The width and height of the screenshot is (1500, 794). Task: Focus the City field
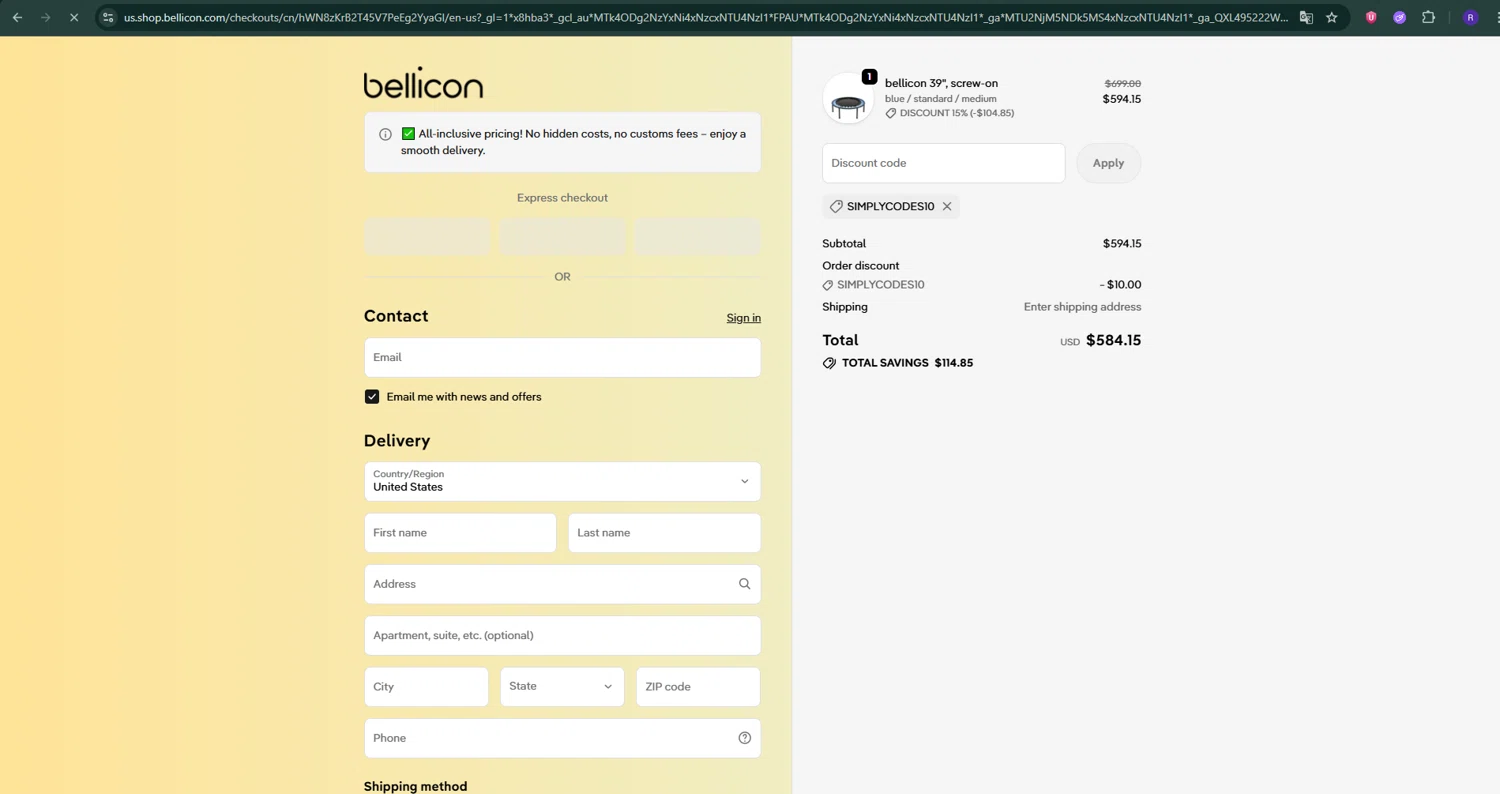coord(426,687)
